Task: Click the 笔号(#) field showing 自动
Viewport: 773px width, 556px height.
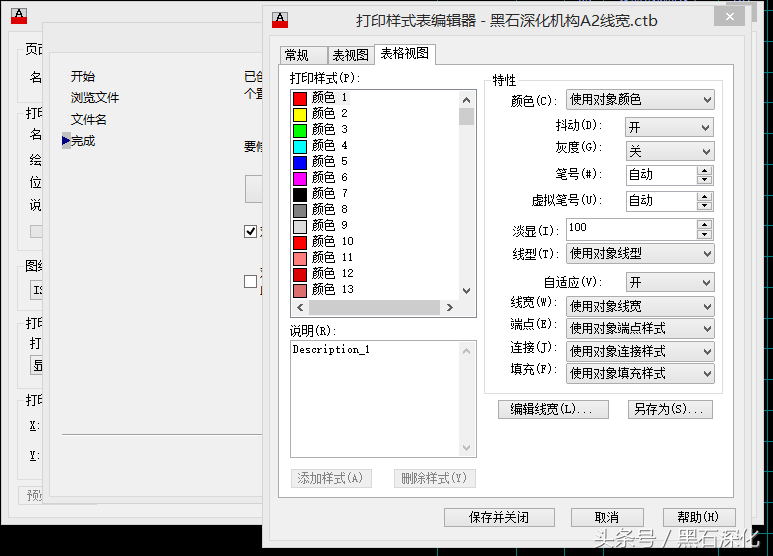Action: (x=661, y=175)
